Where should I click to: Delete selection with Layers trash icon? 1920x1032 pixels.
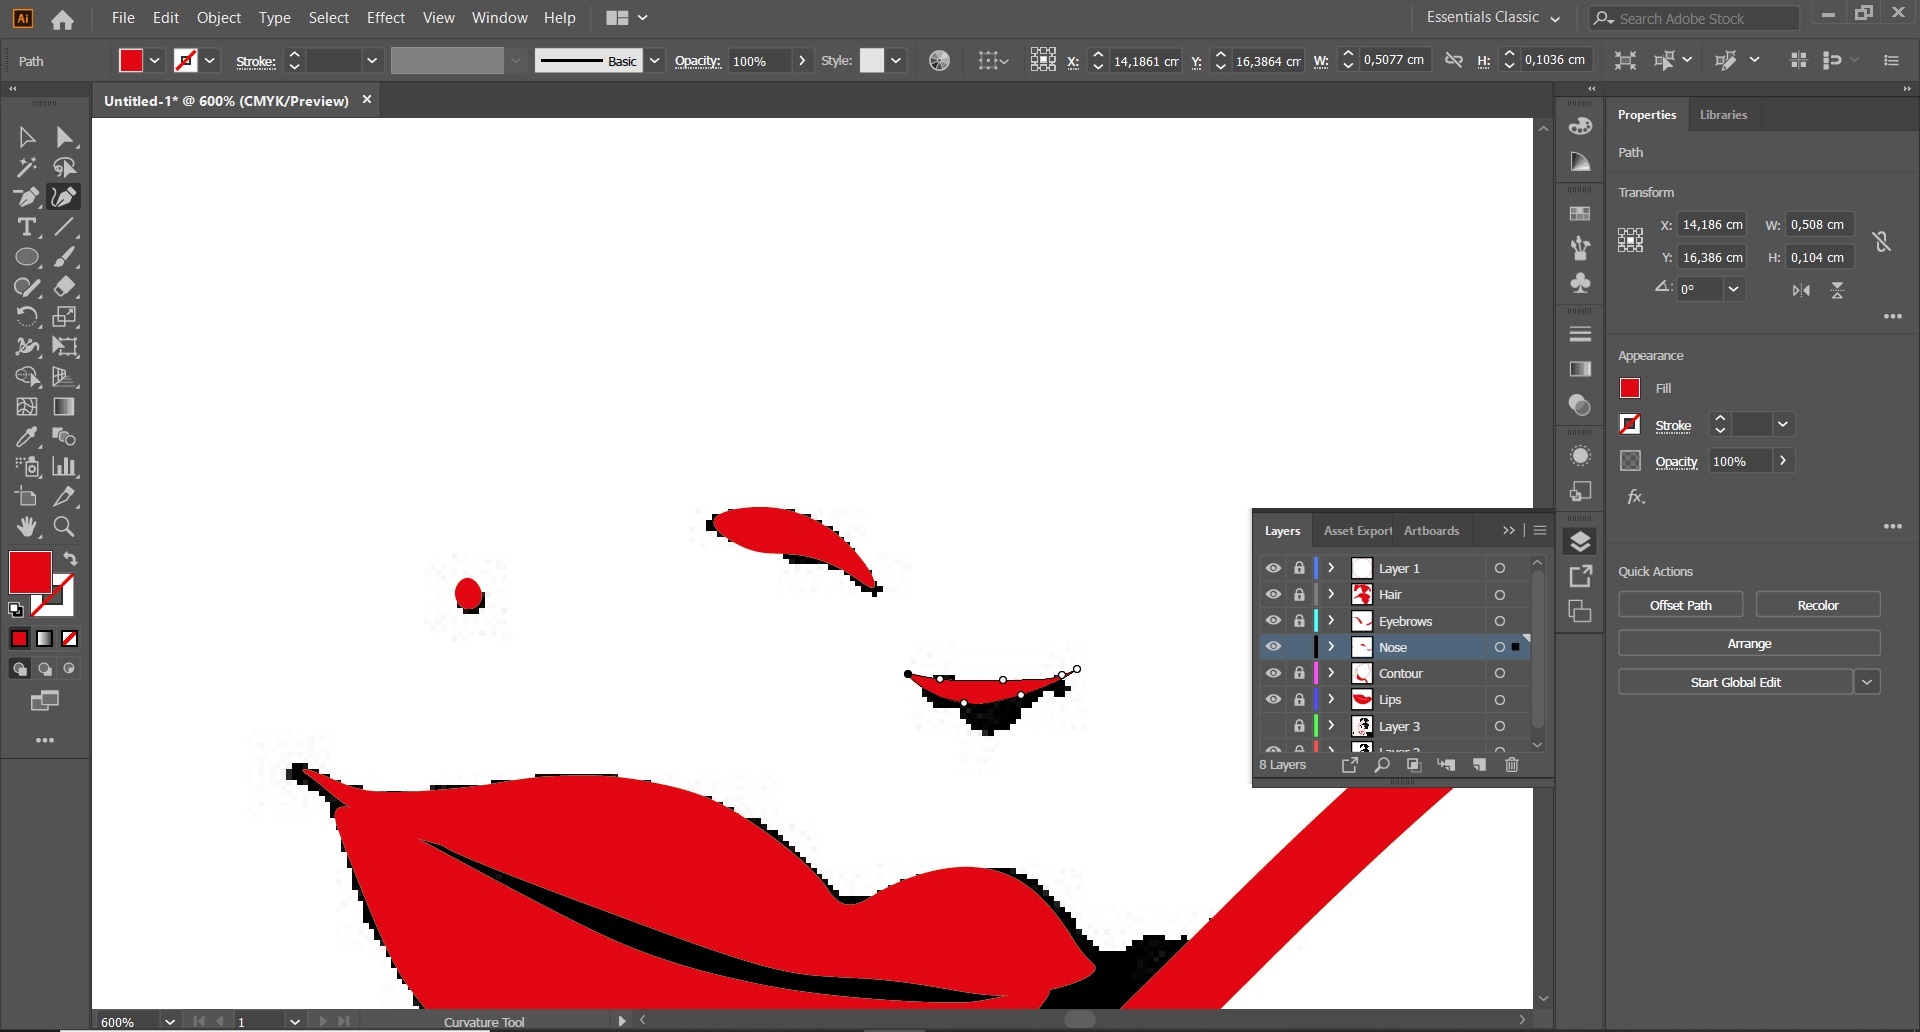coord(1512,765)
